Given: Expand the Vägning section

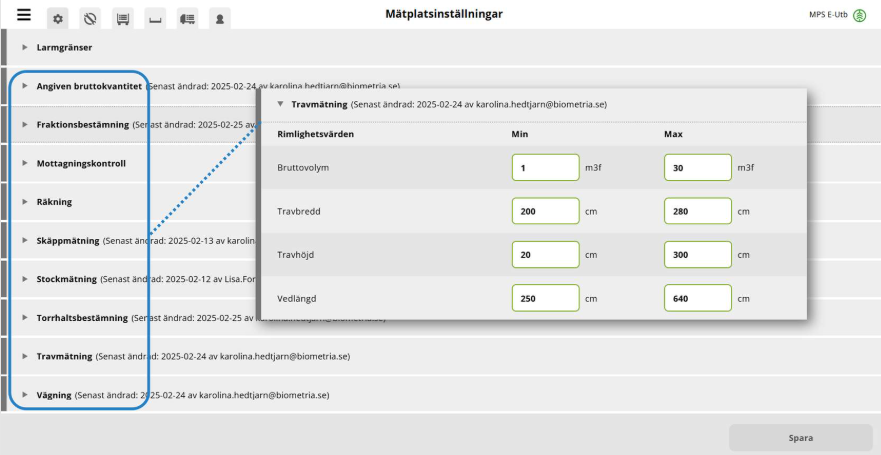Looking at the screenshot, I should pyautogui.click(x=53, y=394).
